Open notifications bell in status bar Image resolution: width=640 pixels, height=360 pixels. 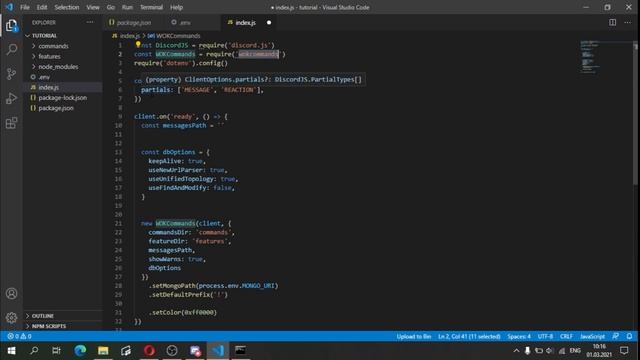click(629, 336)
